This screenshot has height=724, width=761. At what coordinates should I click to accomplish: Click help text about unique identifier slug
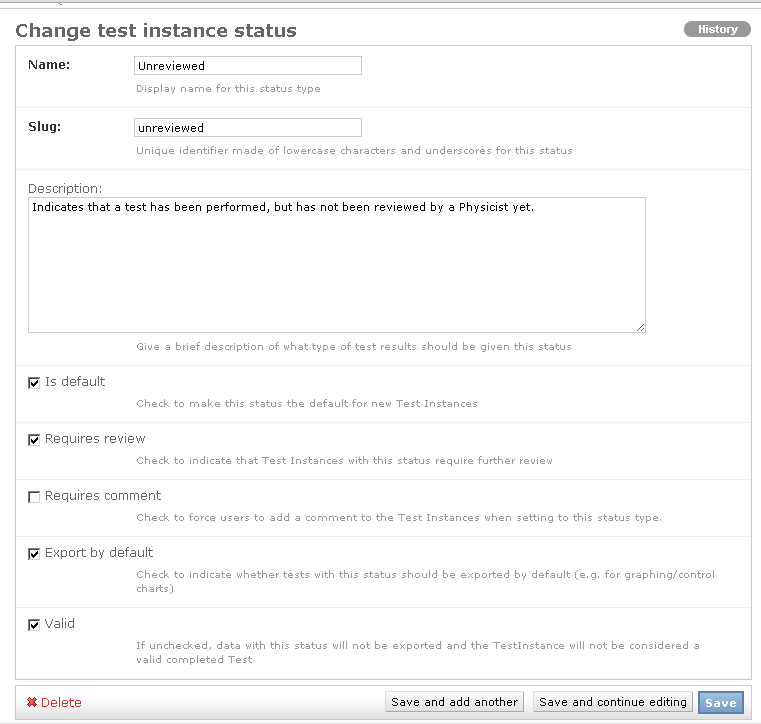point(354,150)
